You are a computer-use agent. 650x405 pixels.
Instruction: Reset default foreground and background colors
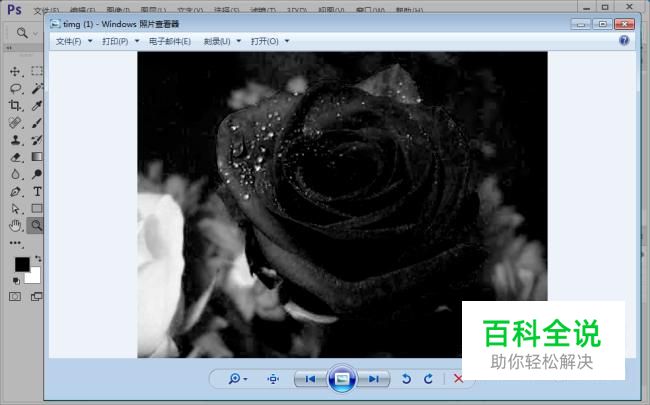(x=16, y=281)
